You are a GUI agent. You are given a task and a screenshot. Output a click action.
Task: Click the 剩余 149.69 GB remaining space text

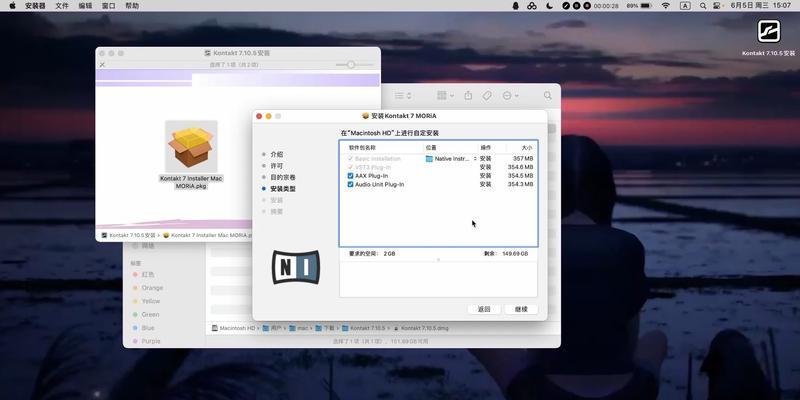(x=506, y=254)
